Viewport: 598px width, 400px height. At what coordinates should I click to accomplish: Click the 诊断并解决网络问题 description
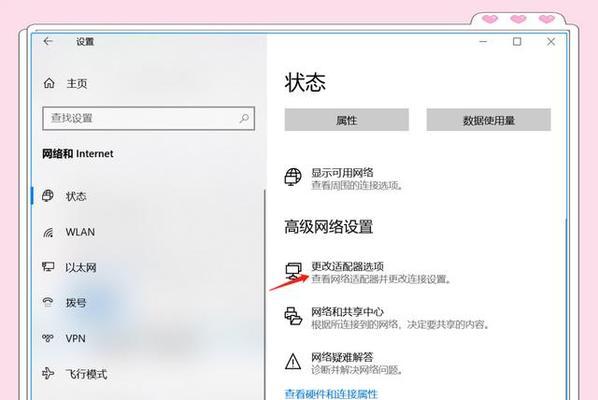[x=357, y=370]
